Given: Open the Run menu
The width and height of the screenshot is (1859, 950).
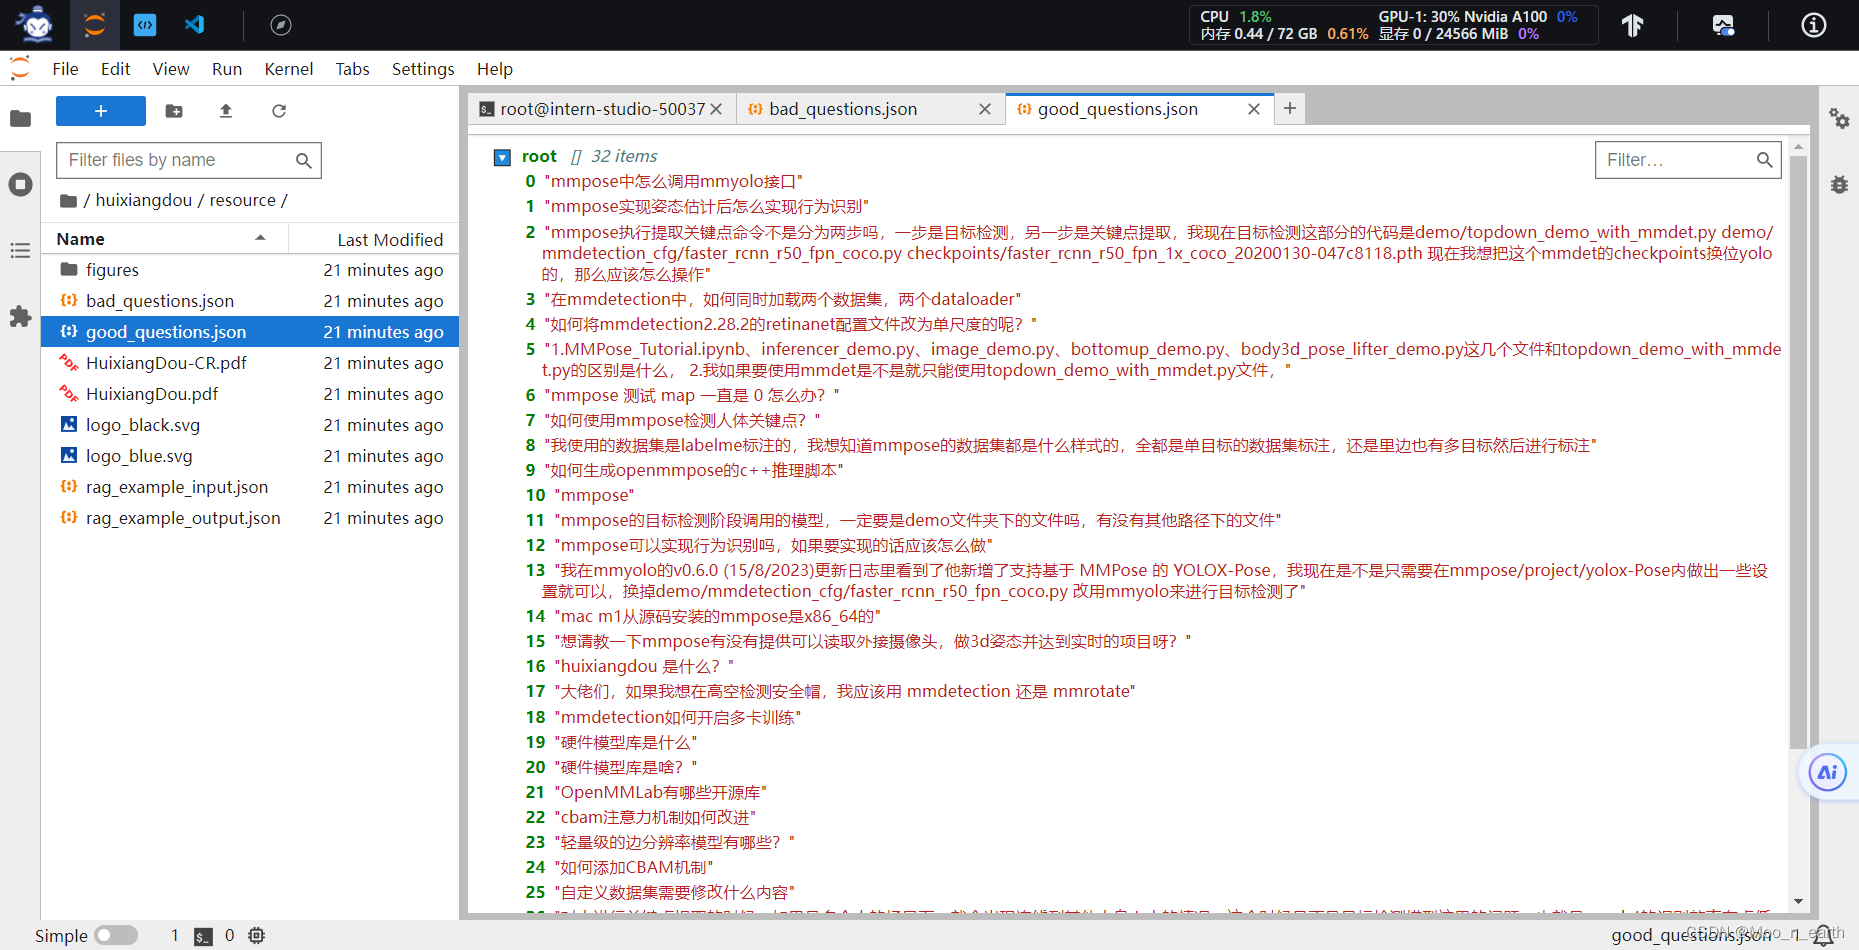Looking at the screenshot, I should (x=227, y=69).
